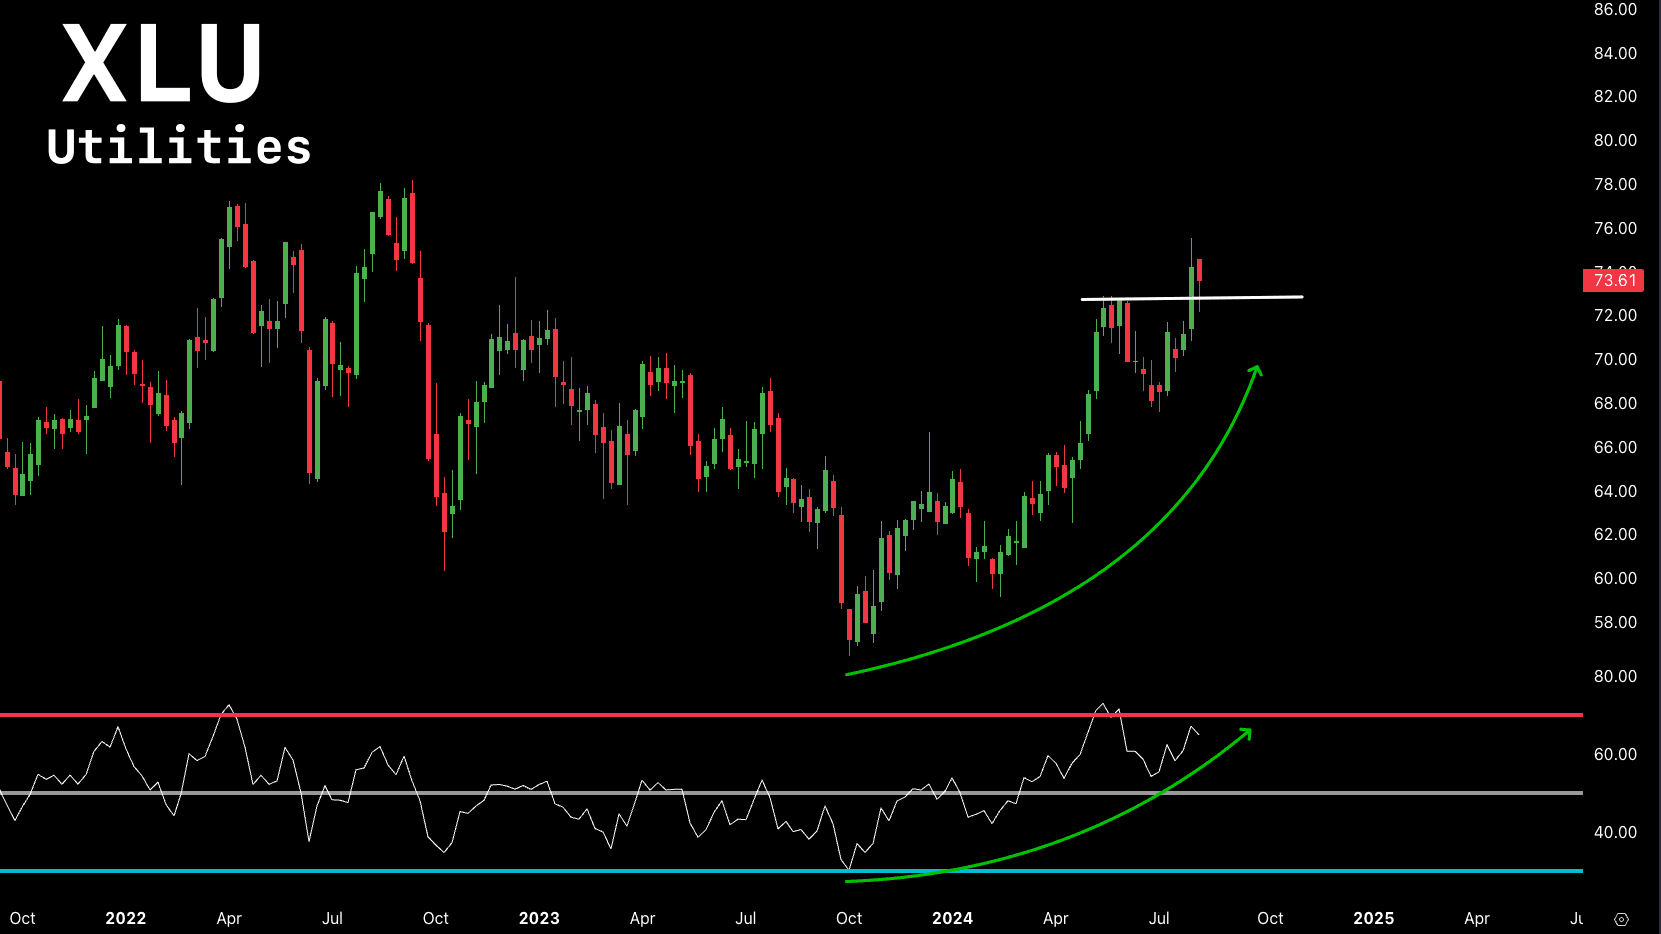
Task: Click the 72.00 price scale label
Action: click(x=1615, y=316)
